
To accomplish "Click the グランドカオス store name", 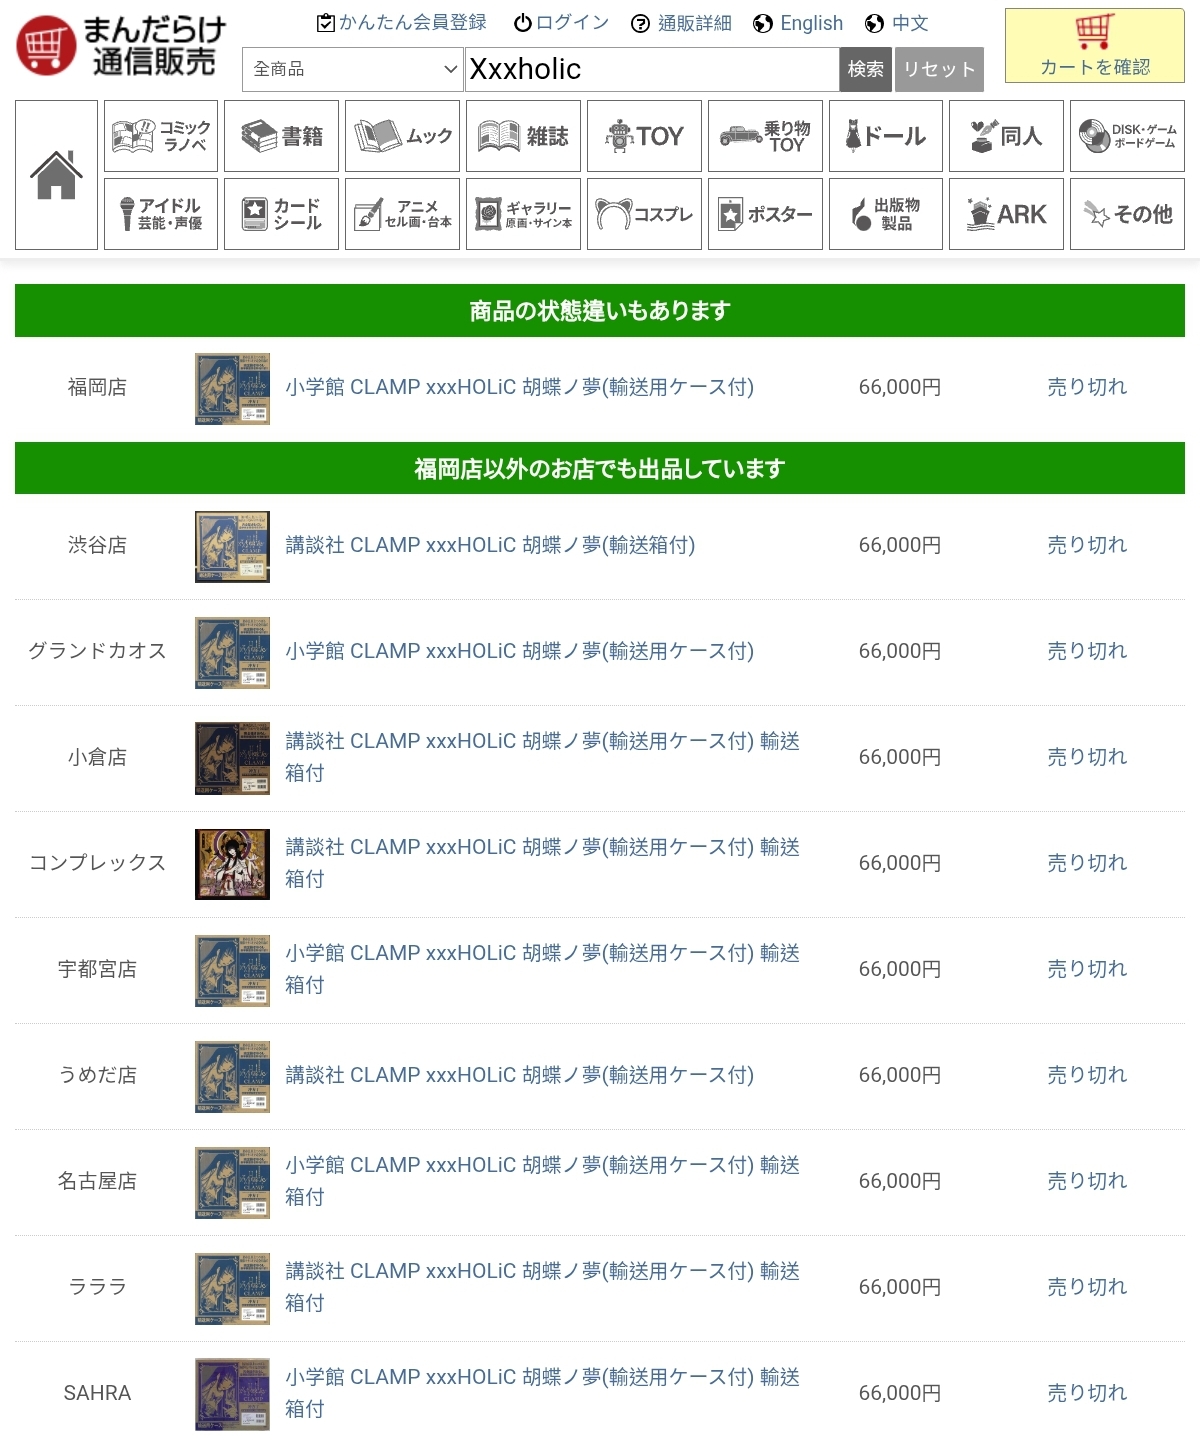I will pos(97,651).
